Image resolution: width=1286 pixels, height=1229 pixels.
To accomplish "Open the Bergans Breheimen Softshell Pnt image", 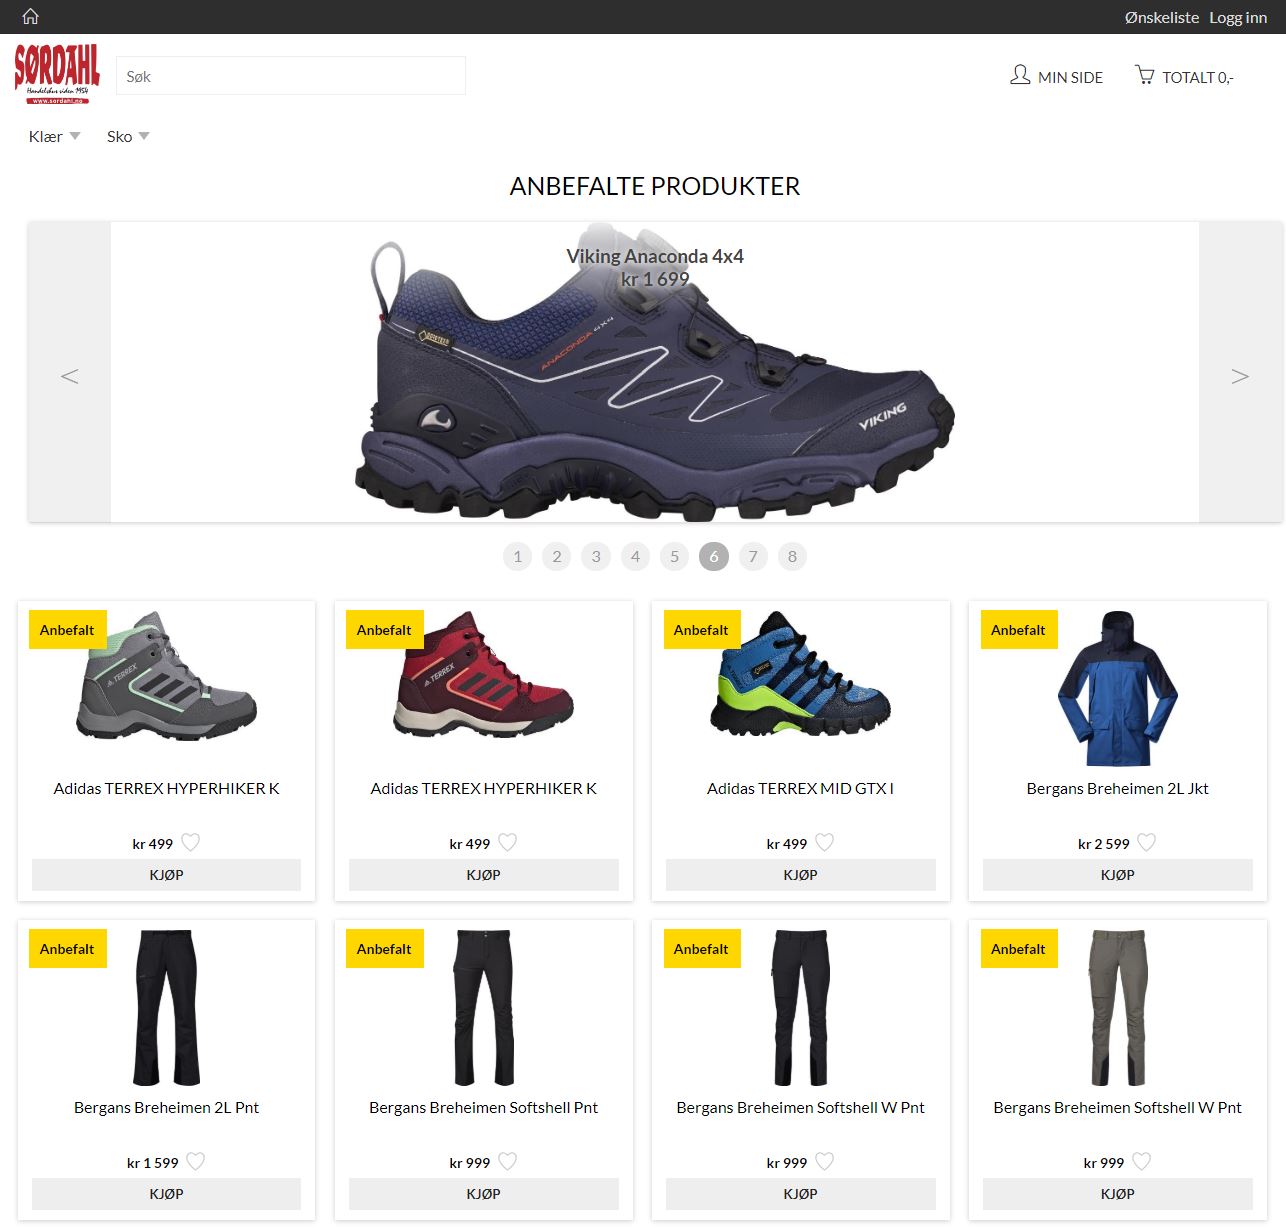I will point(484,1008).
